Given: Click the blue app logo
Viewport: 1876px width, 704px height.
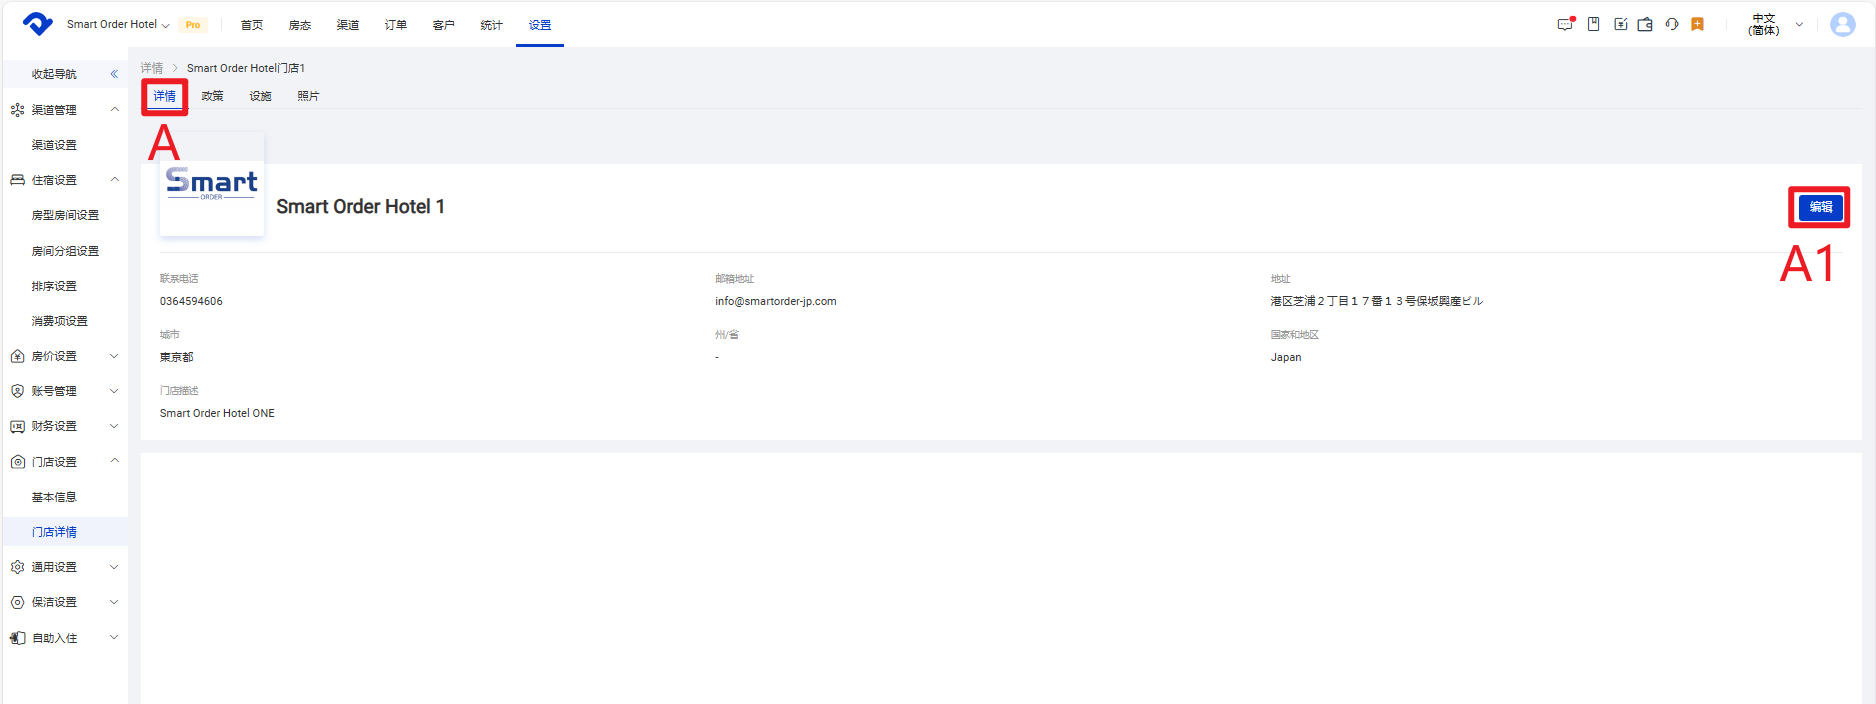Looking at the screenshot, I should (38, 24).
